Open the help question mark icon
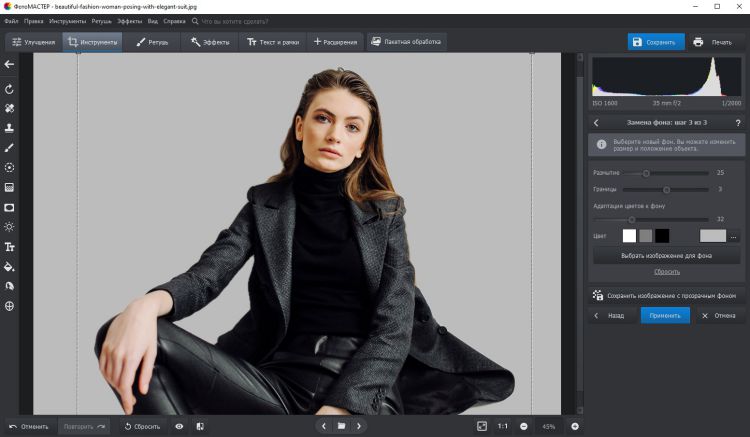 (737, 122)
